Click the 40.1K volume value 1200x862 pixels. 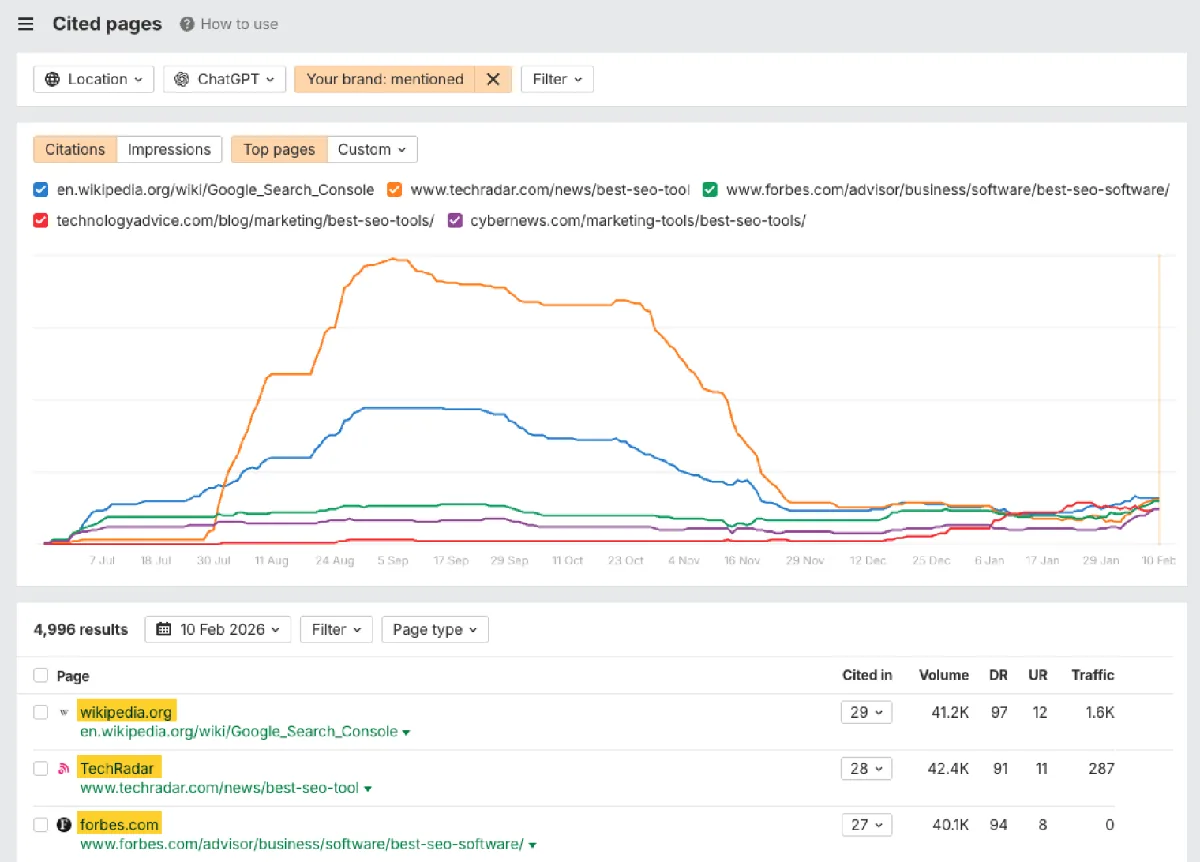click(949, 825)
